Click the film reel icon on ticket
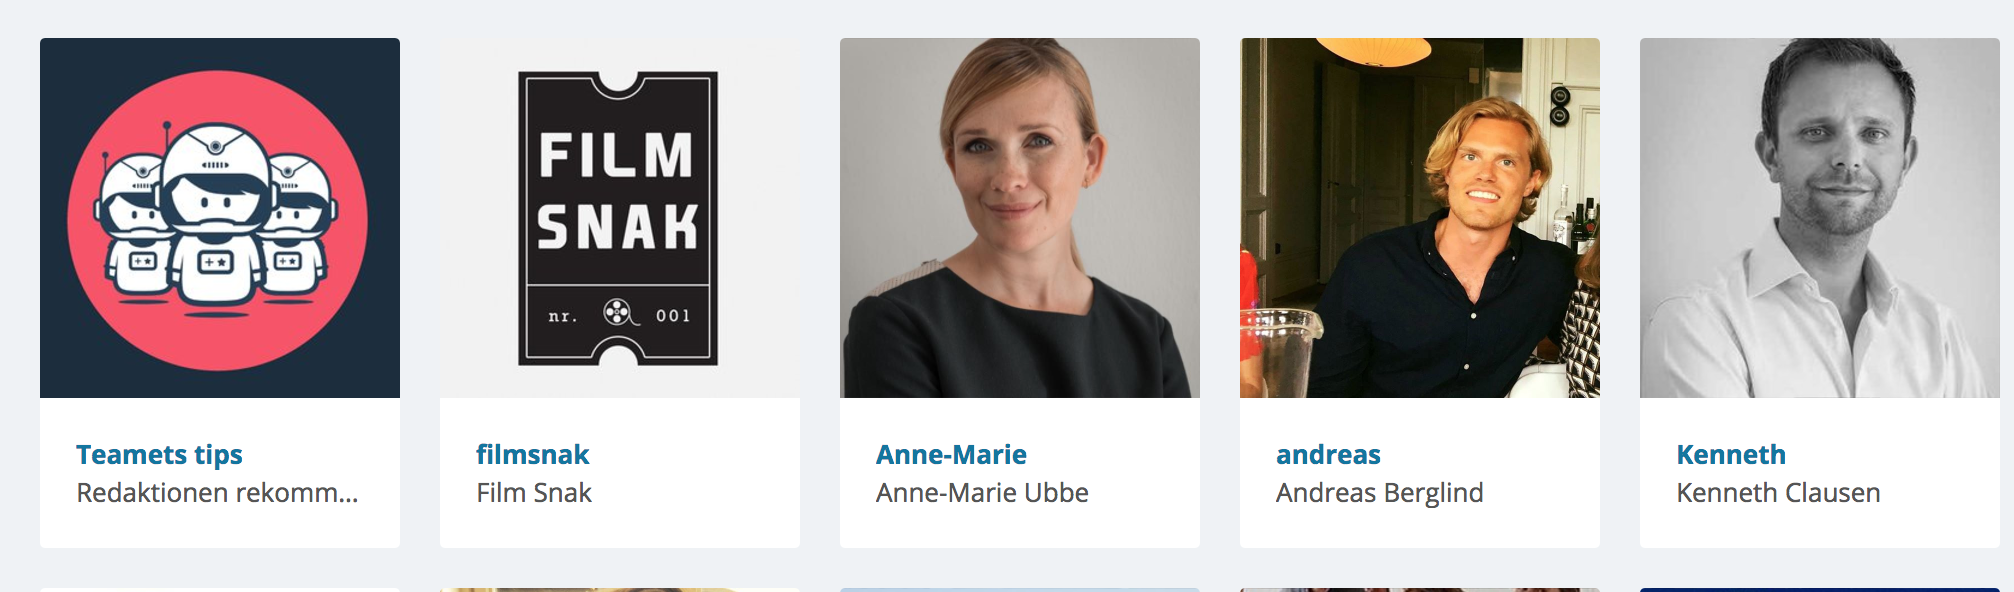 click(619, 313)
